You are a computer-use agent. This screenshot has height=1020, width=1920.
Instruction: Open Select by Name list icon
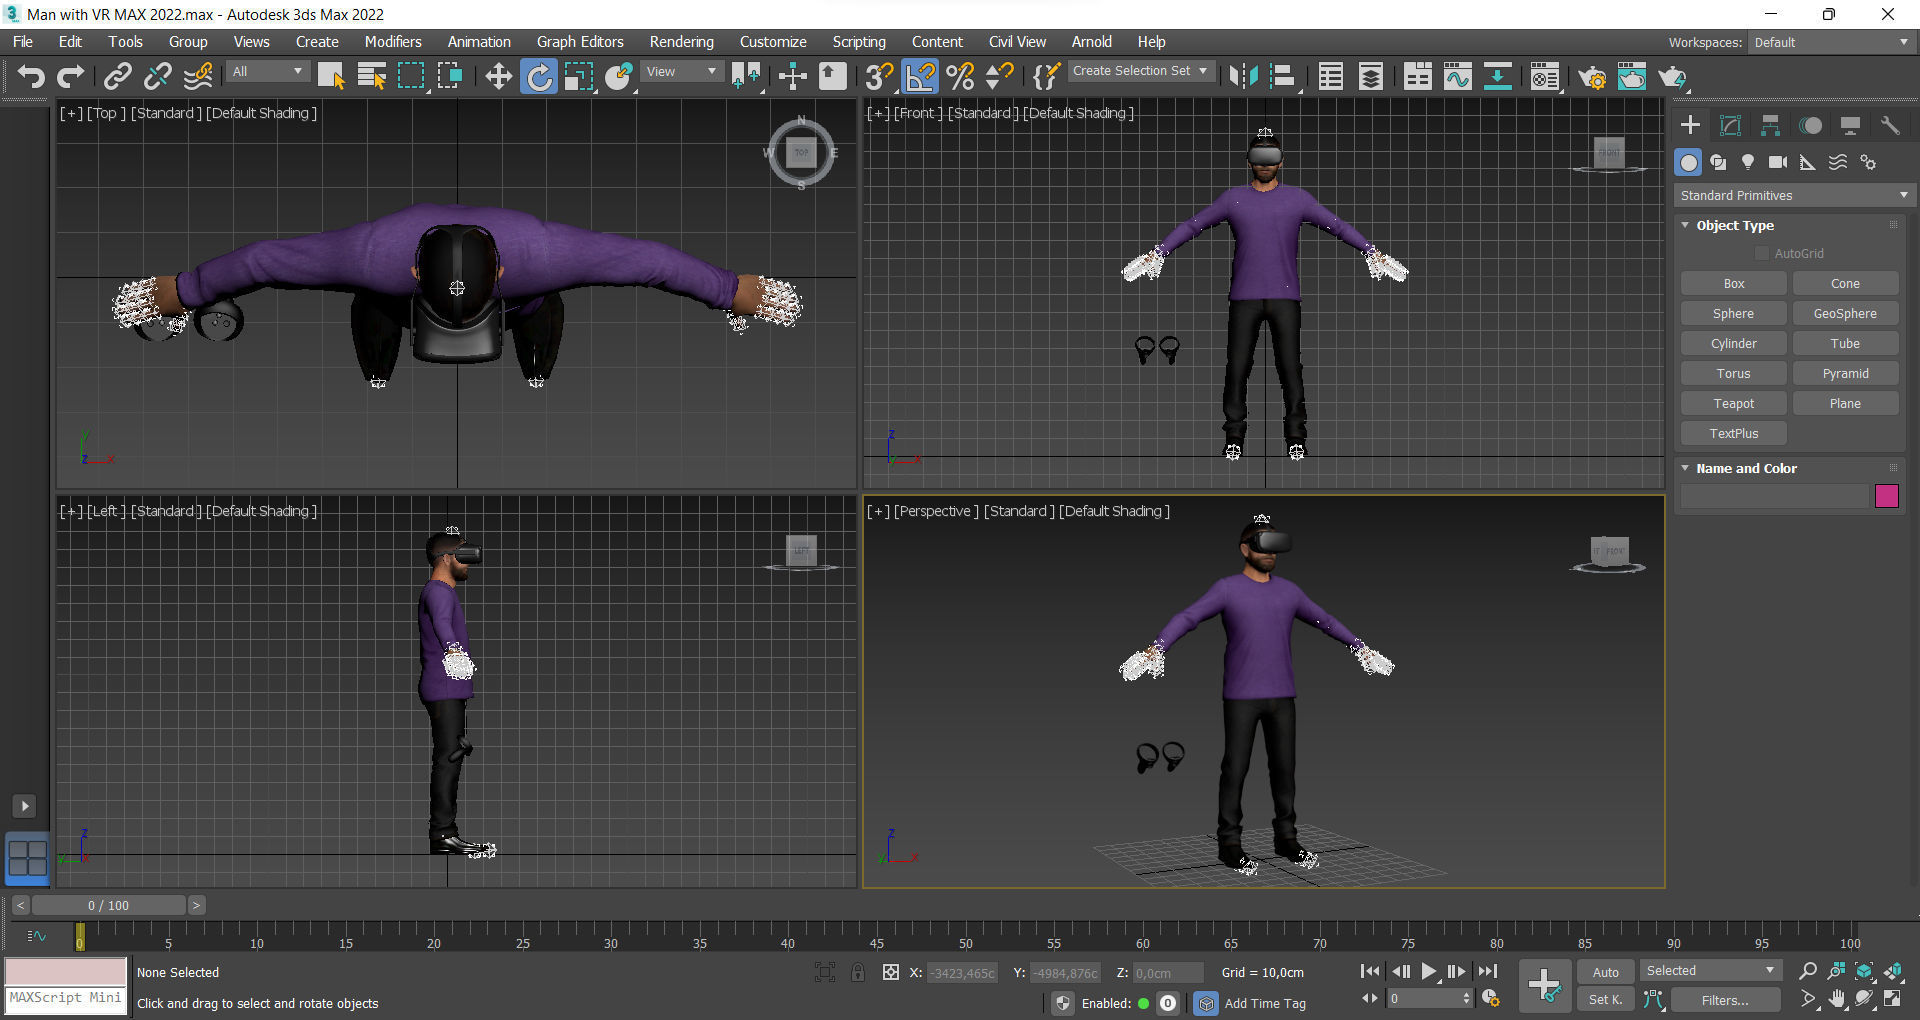[371, 77]
